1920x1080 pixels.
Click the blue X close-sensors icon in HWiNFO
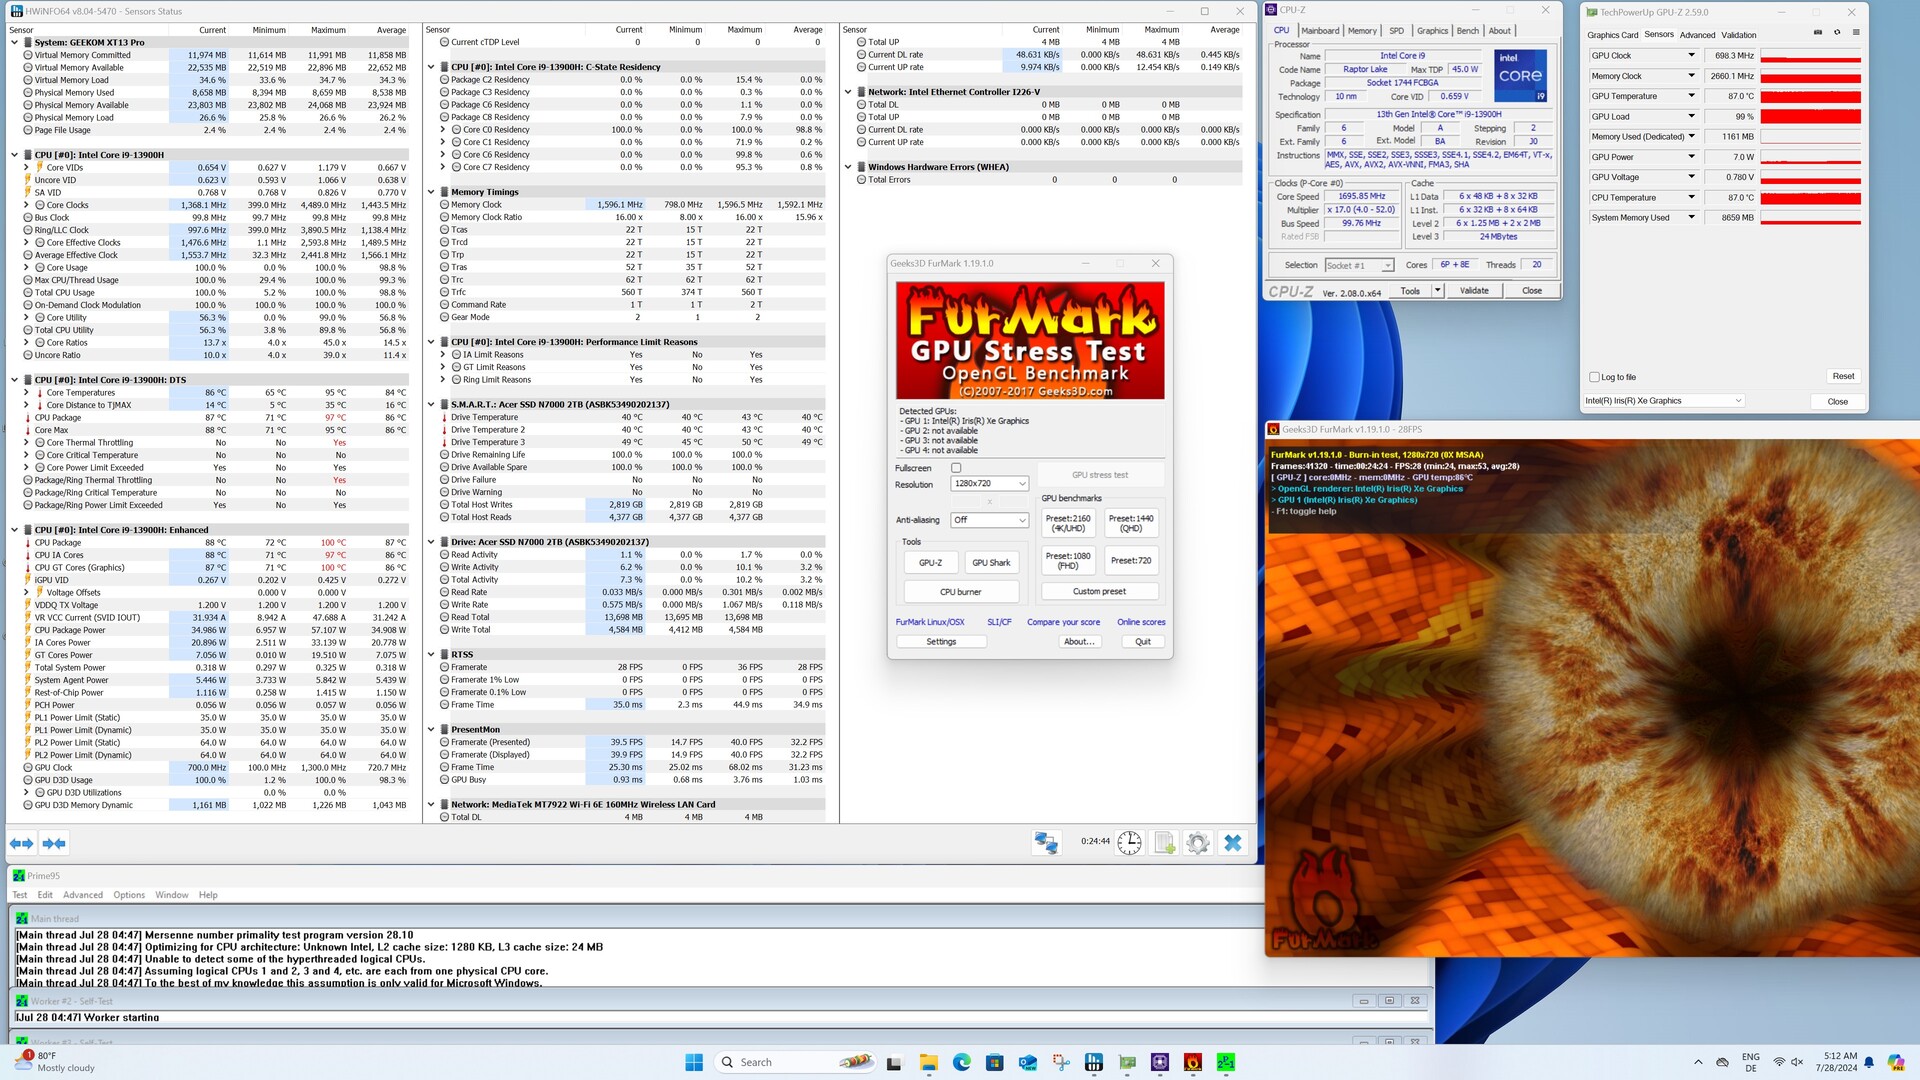1233,843
